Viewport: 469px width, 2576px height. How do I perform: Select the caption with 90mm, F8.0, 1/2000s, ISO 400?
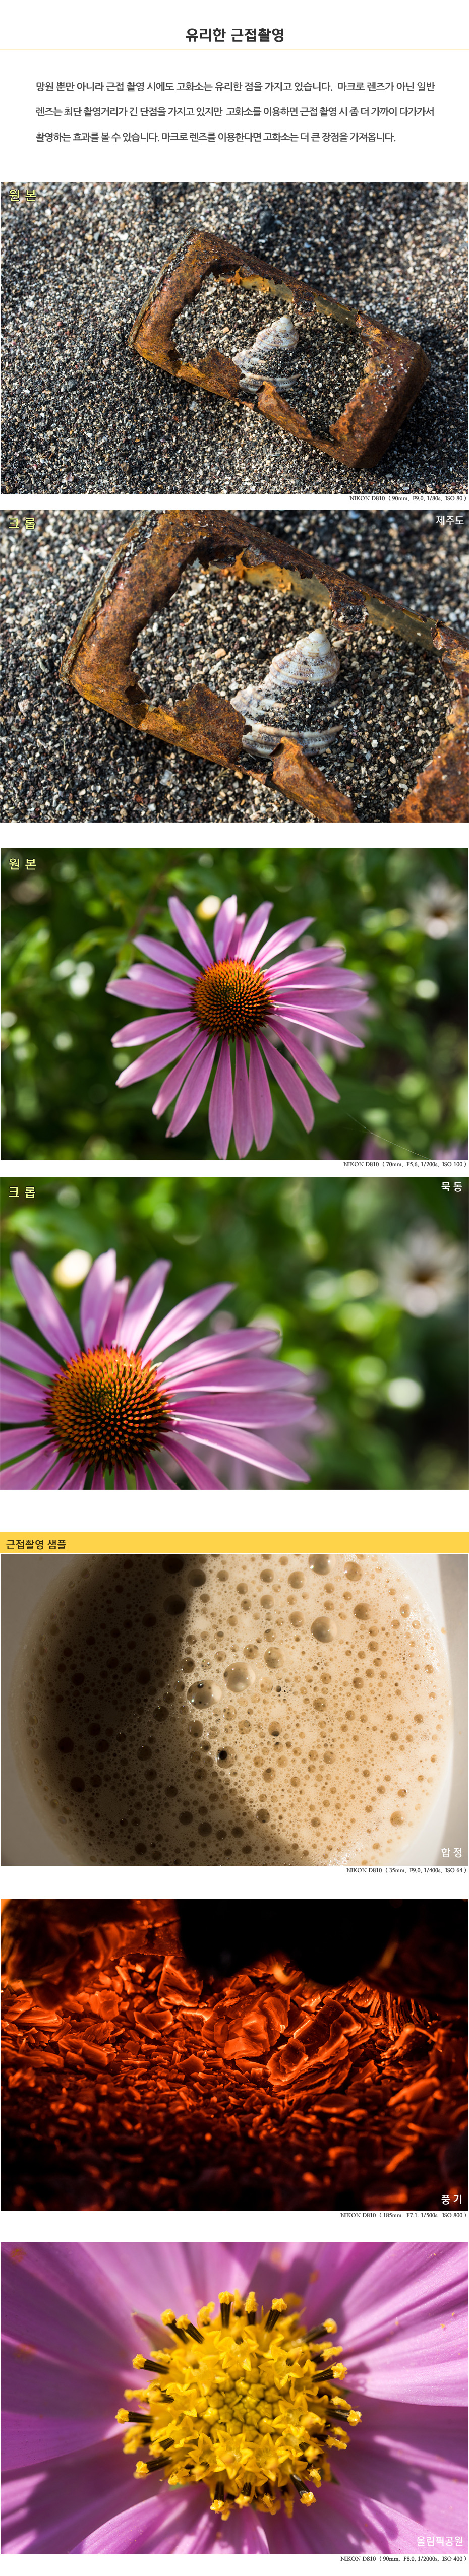[x=403, y=2560]
